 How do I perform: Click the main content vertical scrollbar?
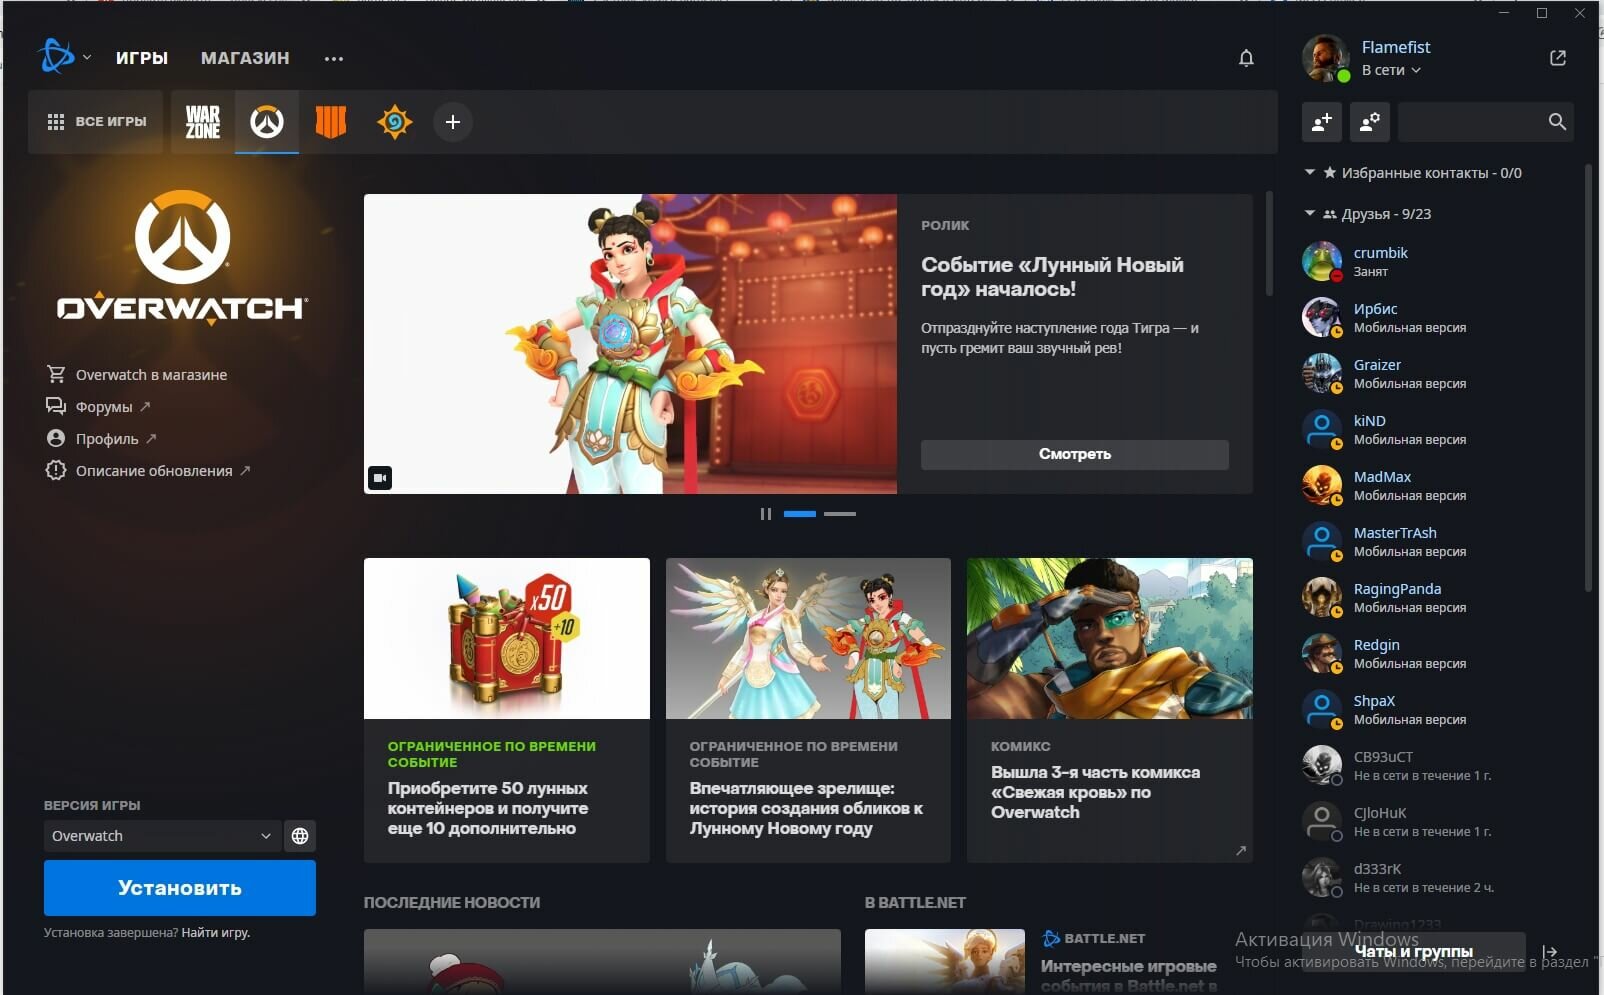[x=1269, y=243]
